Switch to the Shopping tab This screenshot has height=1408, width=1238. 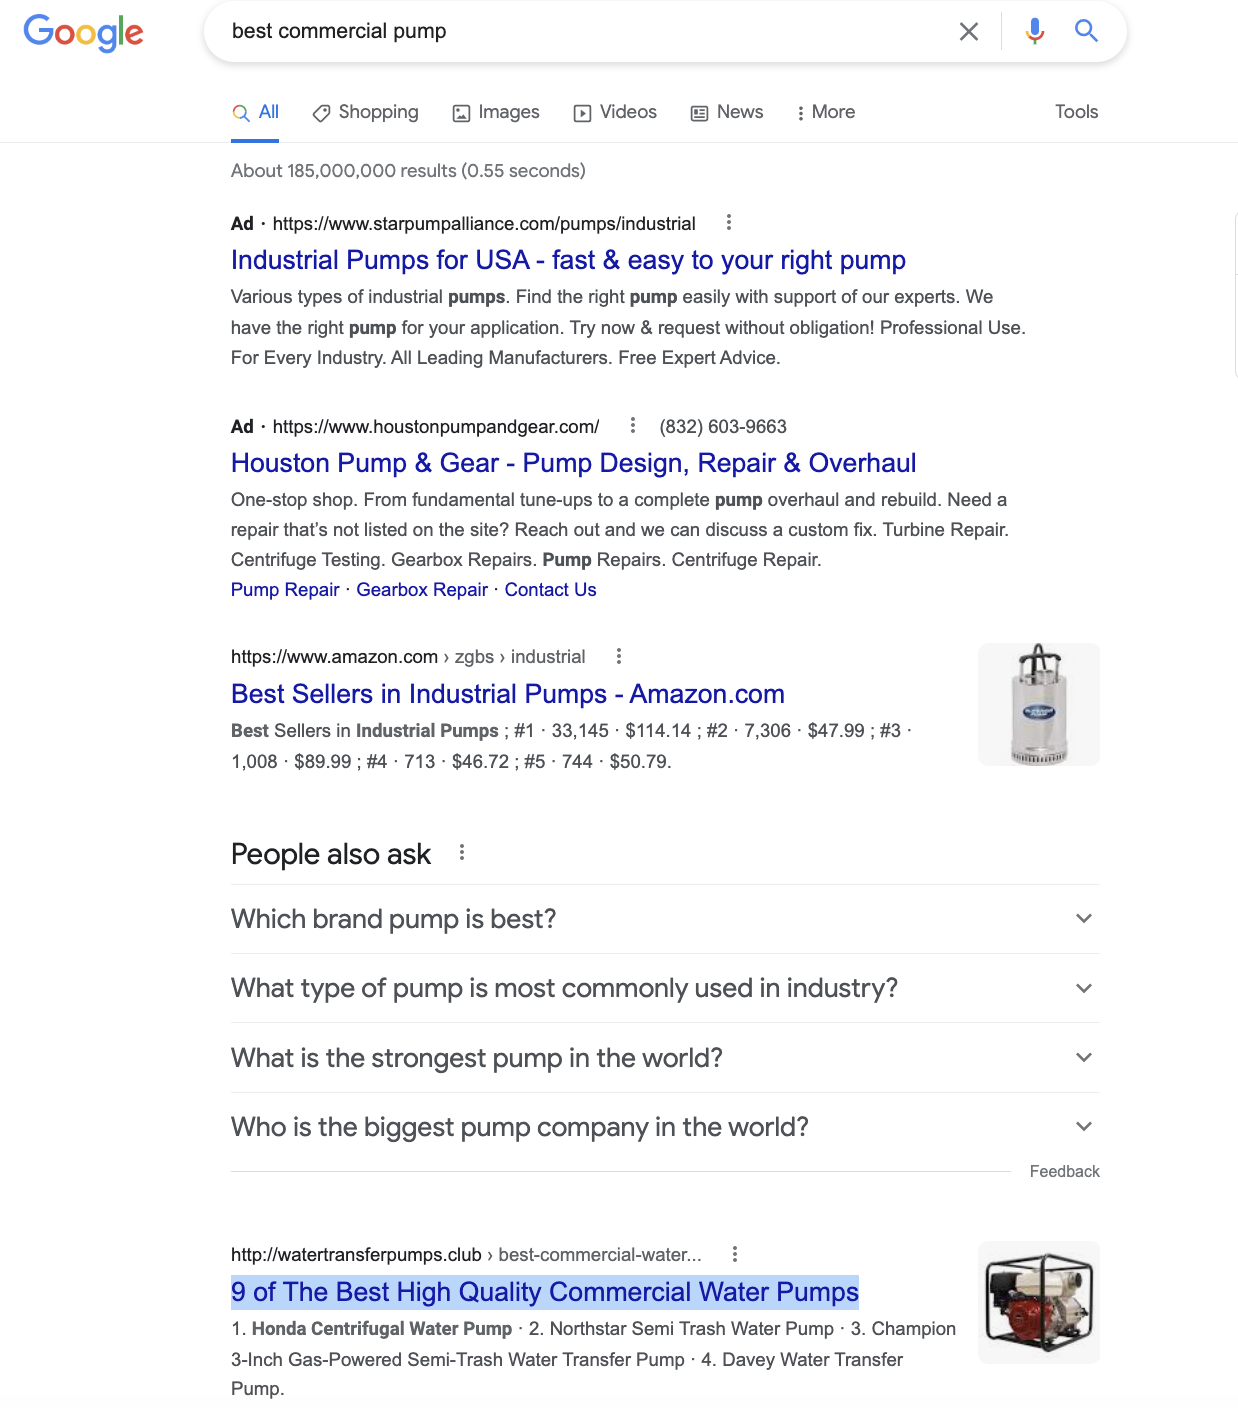[365, 112]
